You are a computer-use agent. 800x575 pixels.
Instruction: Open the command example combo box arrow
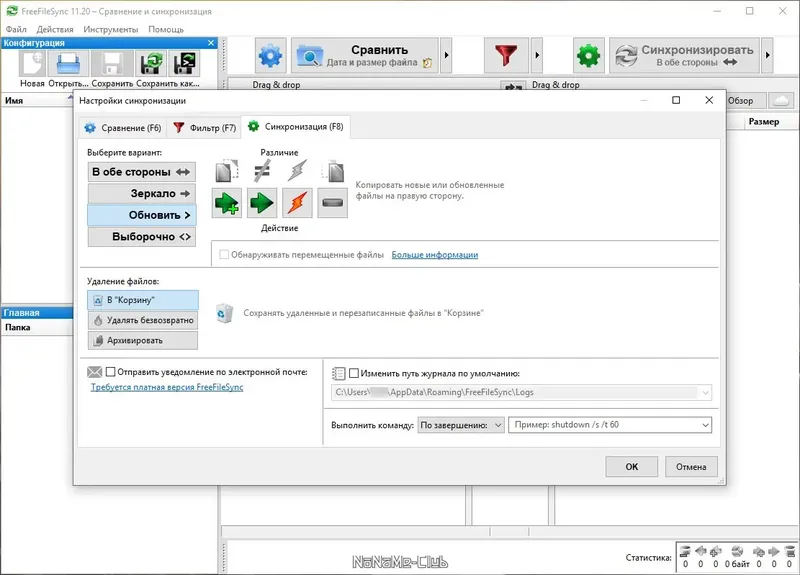(x=705, y=425)
